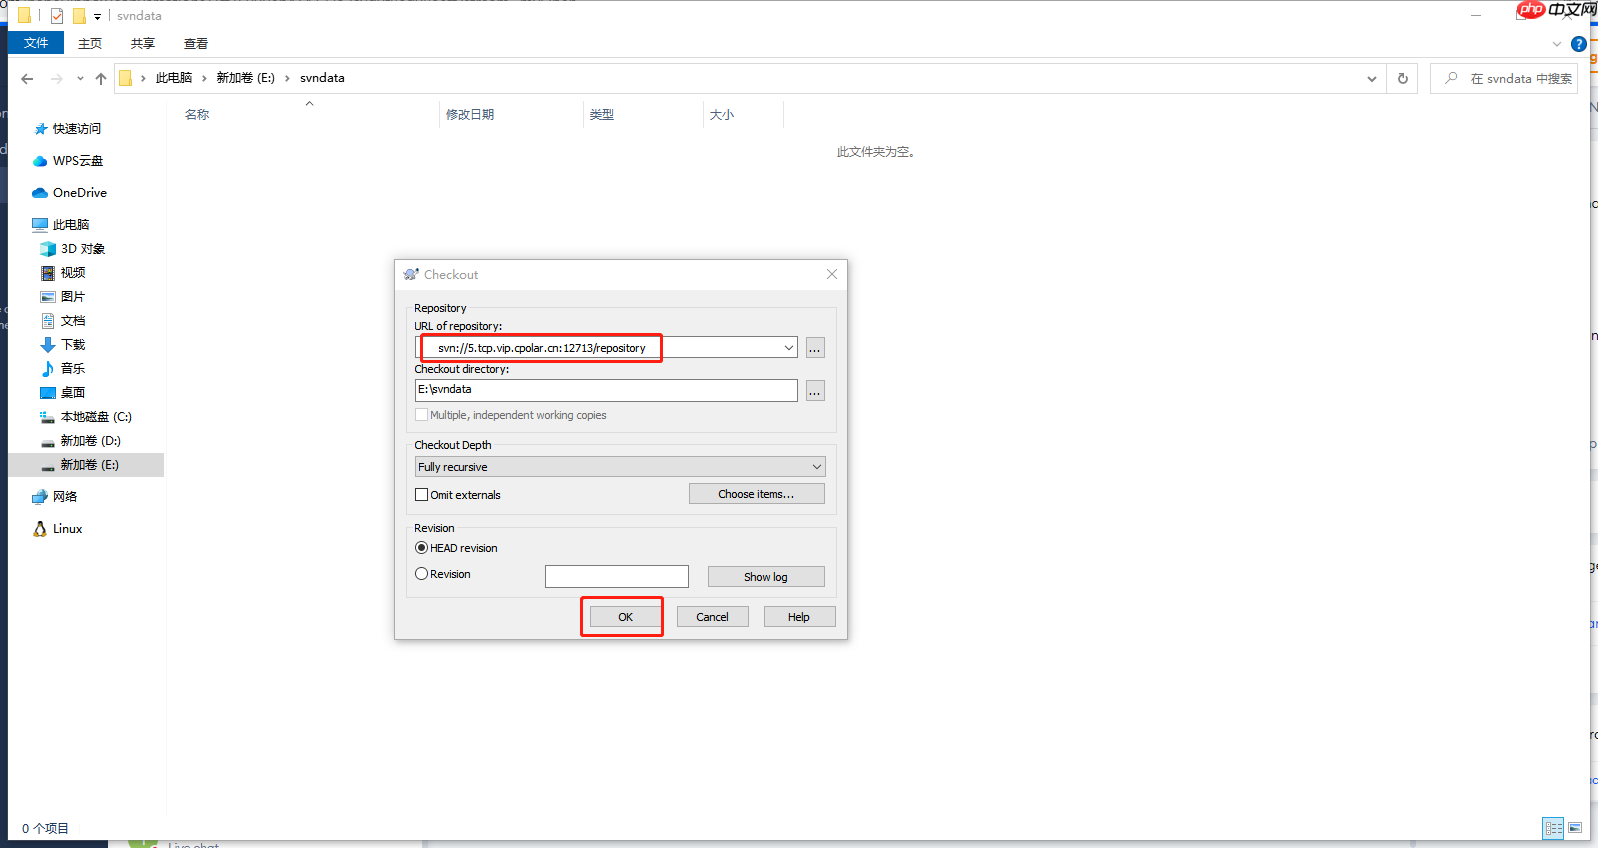1598x848 pixels.
Task: Sort by 名称 column header
Action: [x=197, y=115]
